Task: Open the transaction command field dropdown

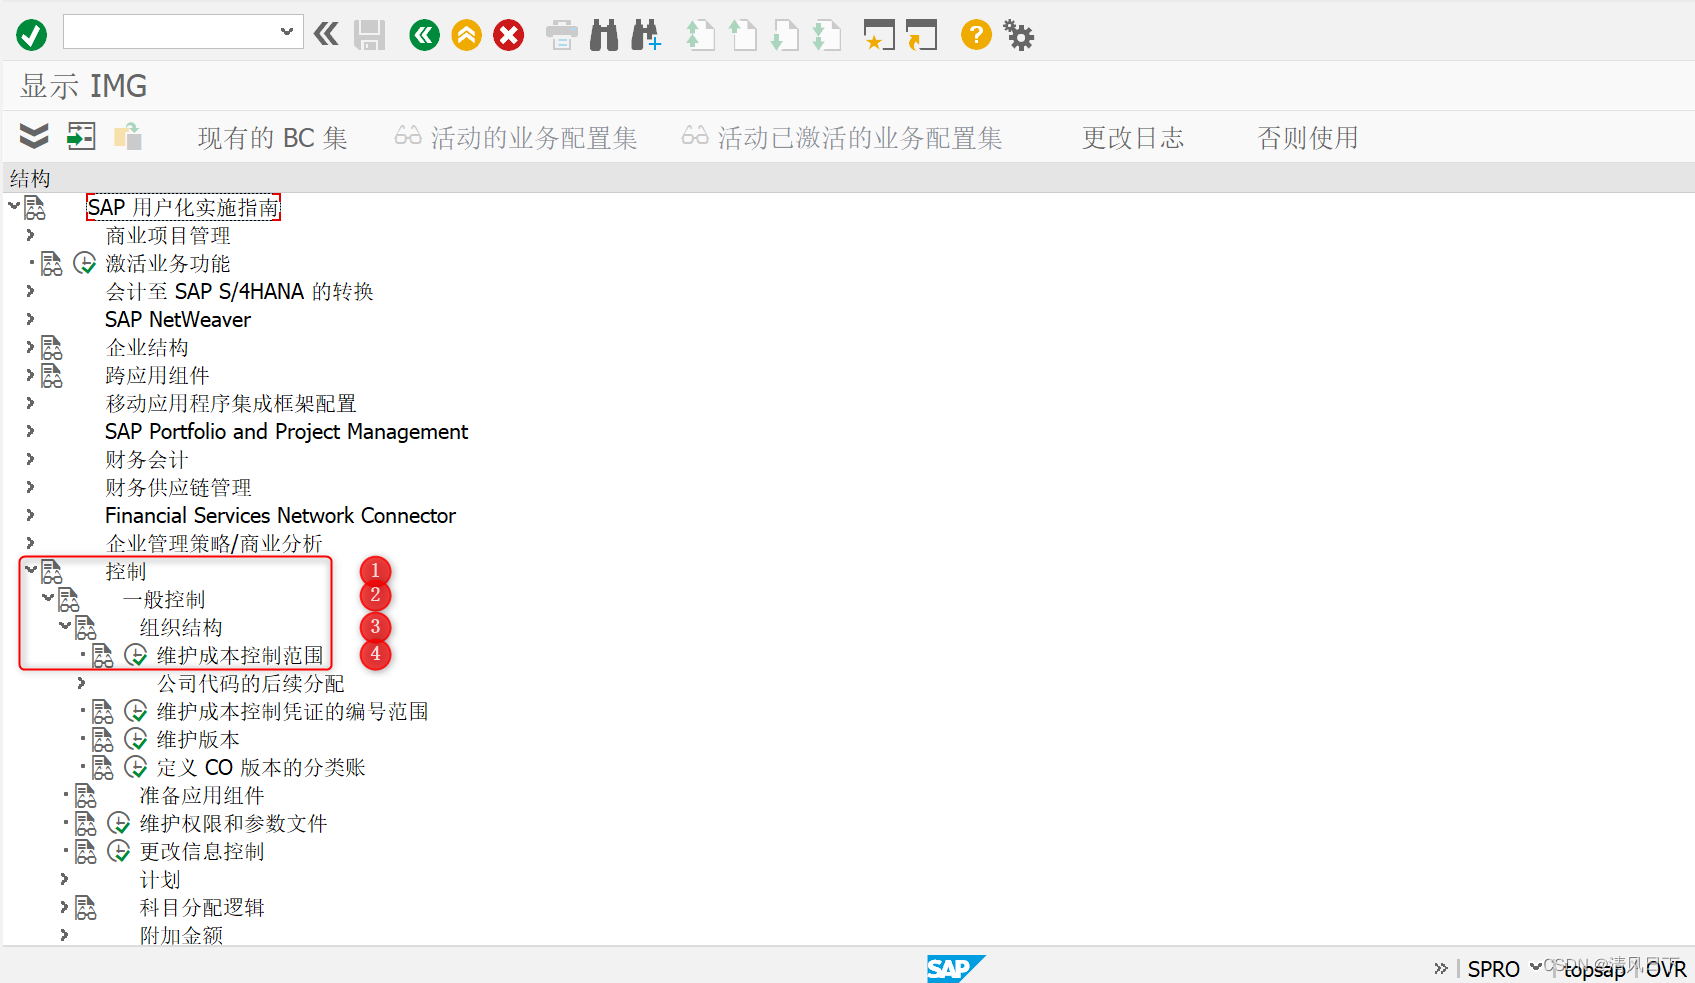Action: 287,32
